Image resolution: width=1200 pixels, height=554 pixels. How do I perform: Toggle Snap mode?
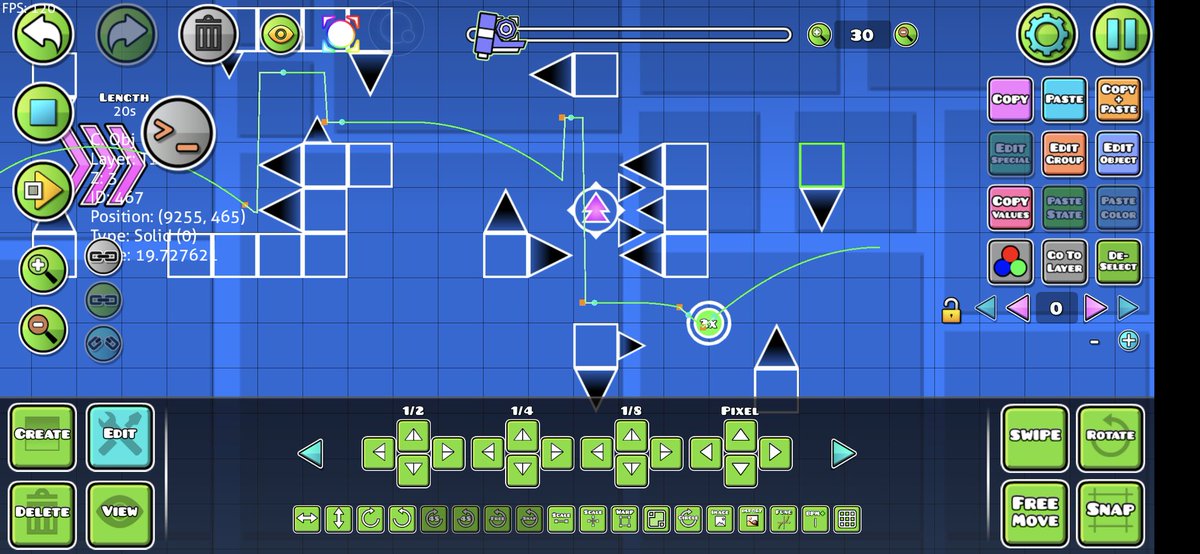click(1110, 514)
